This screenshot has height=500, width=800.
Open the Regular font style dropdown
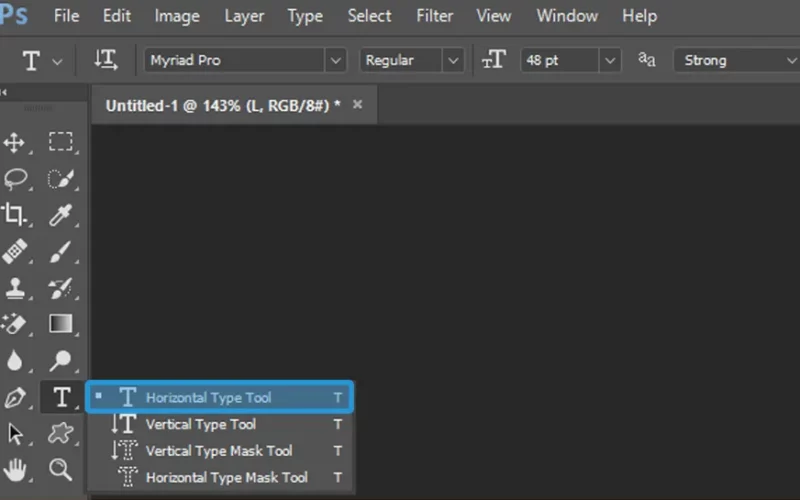coord(453,61)
